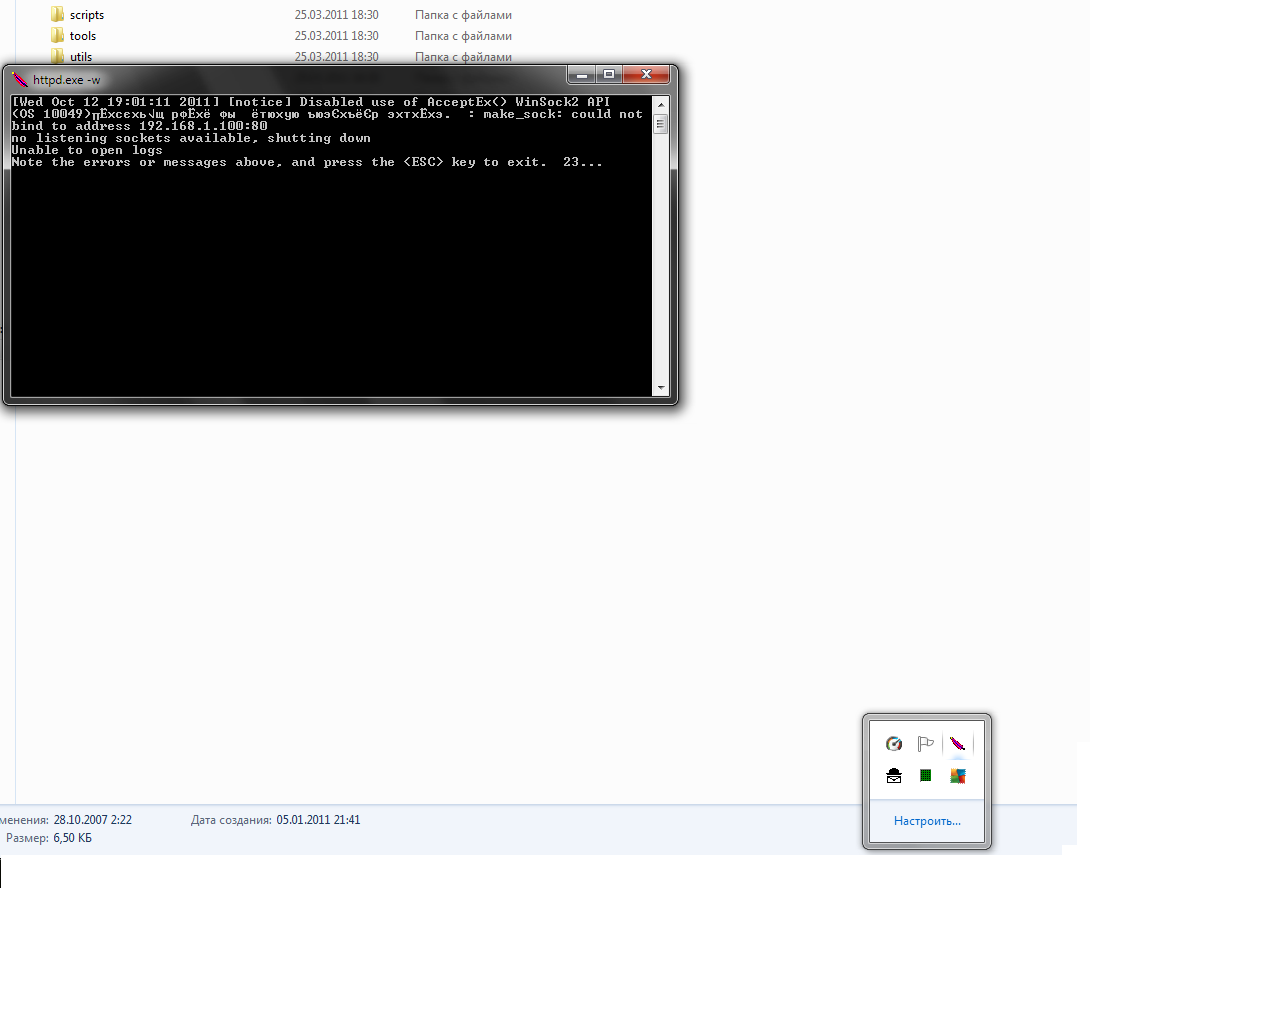The width and height of the screenshot is (1280, 1024).
Task: Click modified date 28.10.2007 2:22
Action: pyautogui.click(x=92, y=820)
